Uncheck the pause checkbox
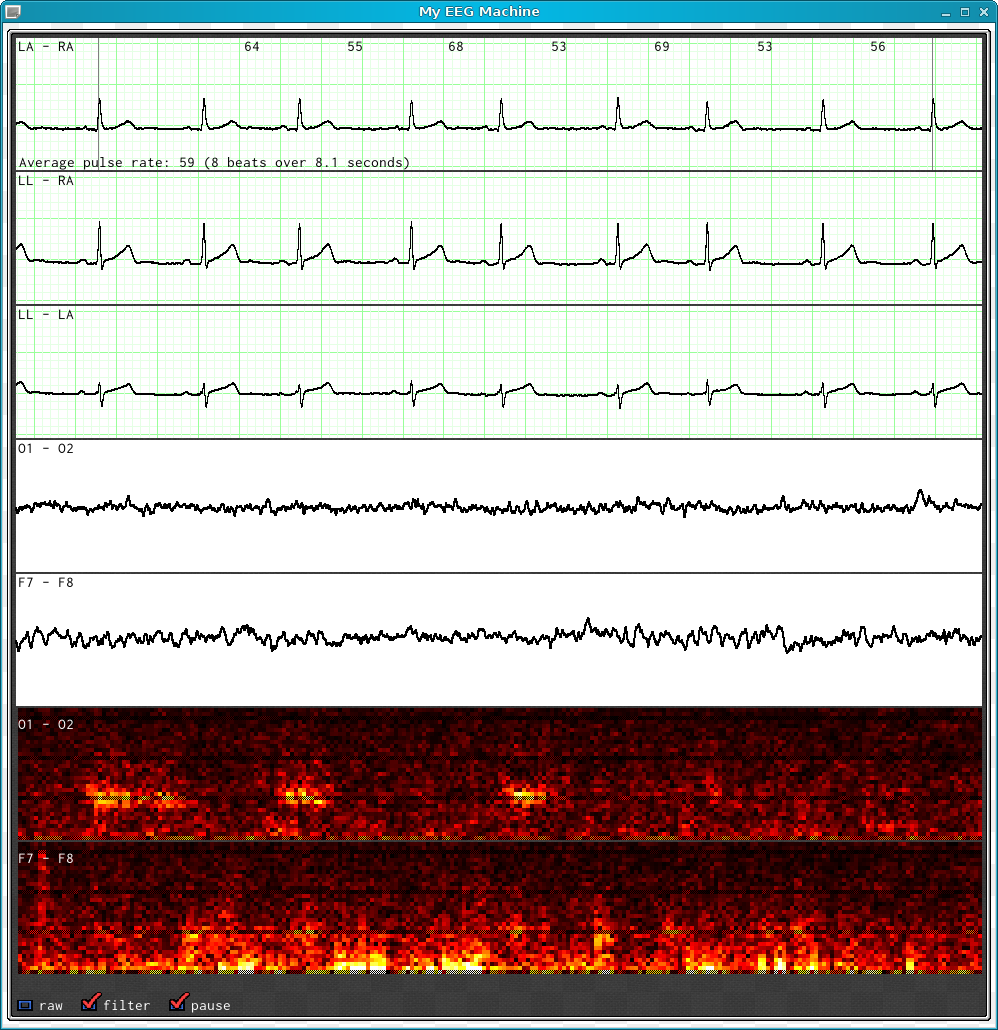Image resolution: width=998 pixels, height=1030 pixels. pyautogui.click(x=178, y=1003)
